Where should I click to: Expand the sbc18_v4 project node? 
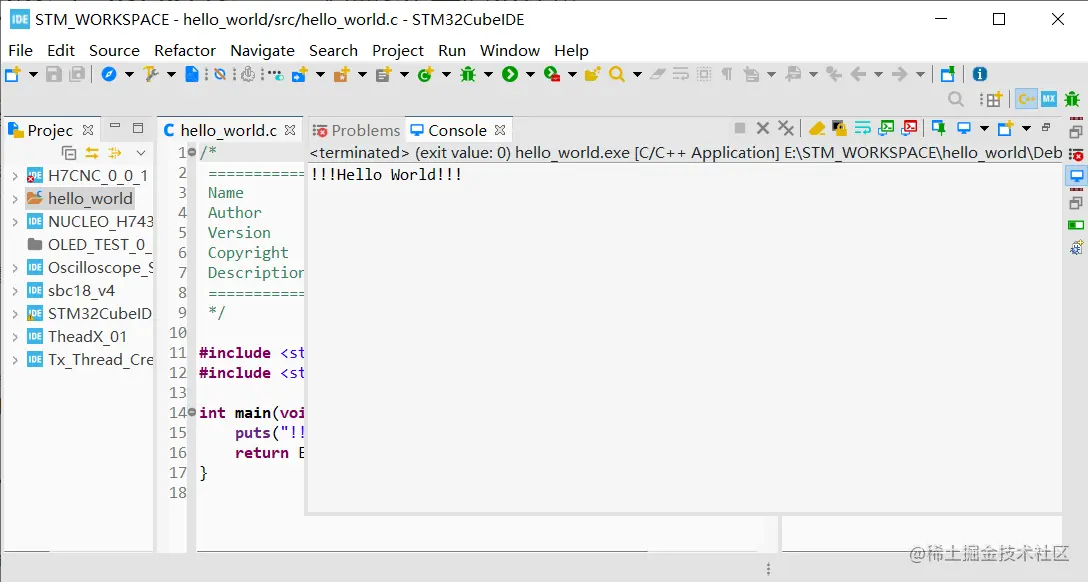coord(15,291)
